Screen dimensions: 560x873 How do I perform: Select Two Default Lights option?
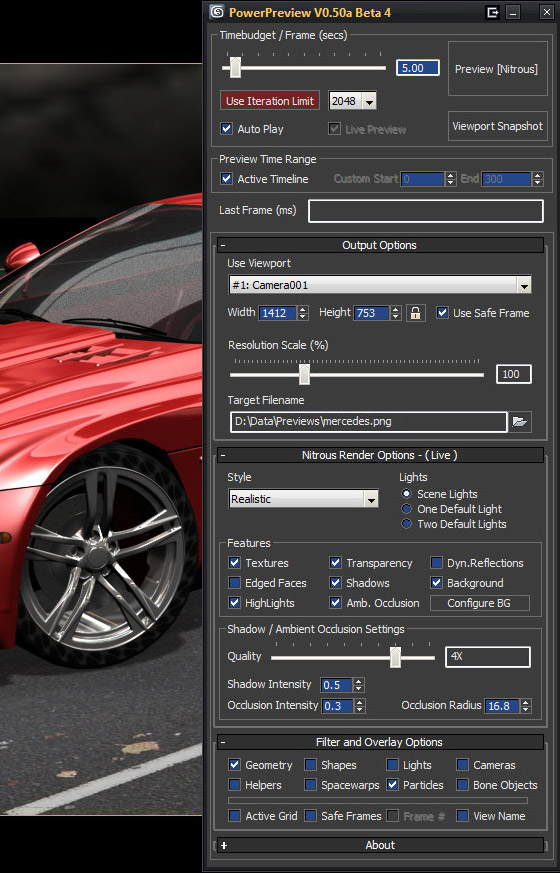point(406,524)
